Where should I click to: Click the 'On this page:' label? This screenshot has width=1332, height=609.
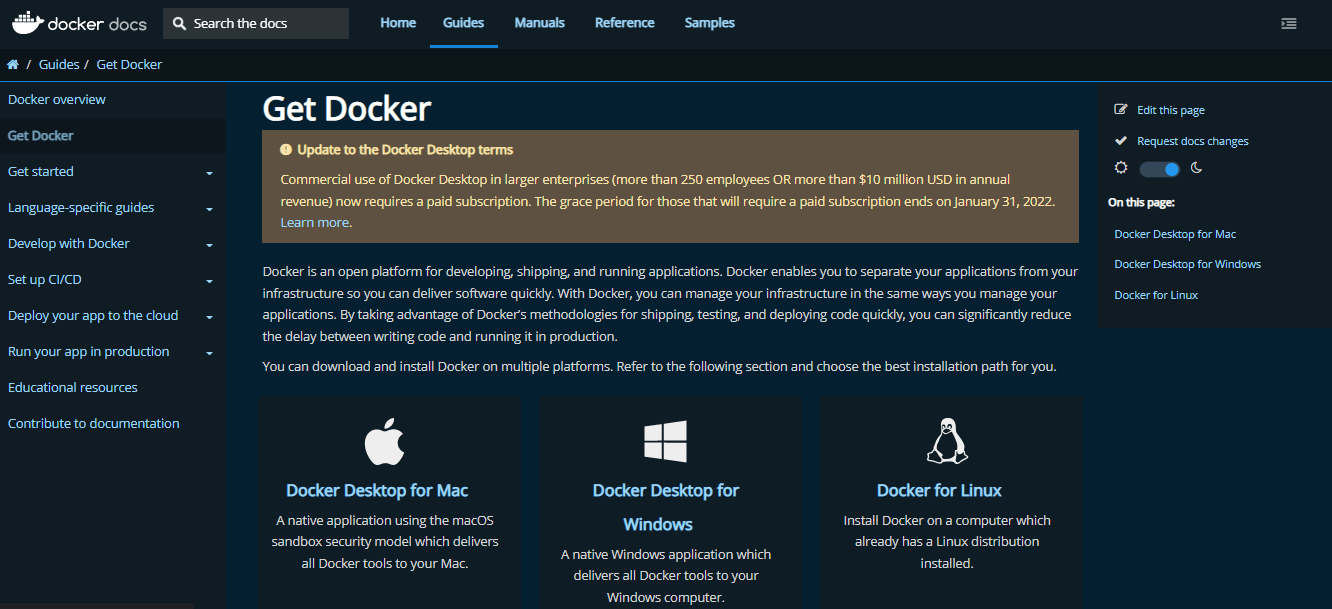pos(1141,202)
